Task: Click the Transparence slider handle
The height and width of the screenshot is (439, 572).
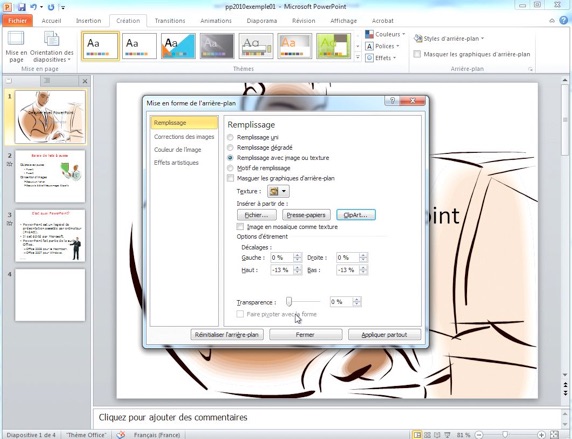Action: [289, 301]
